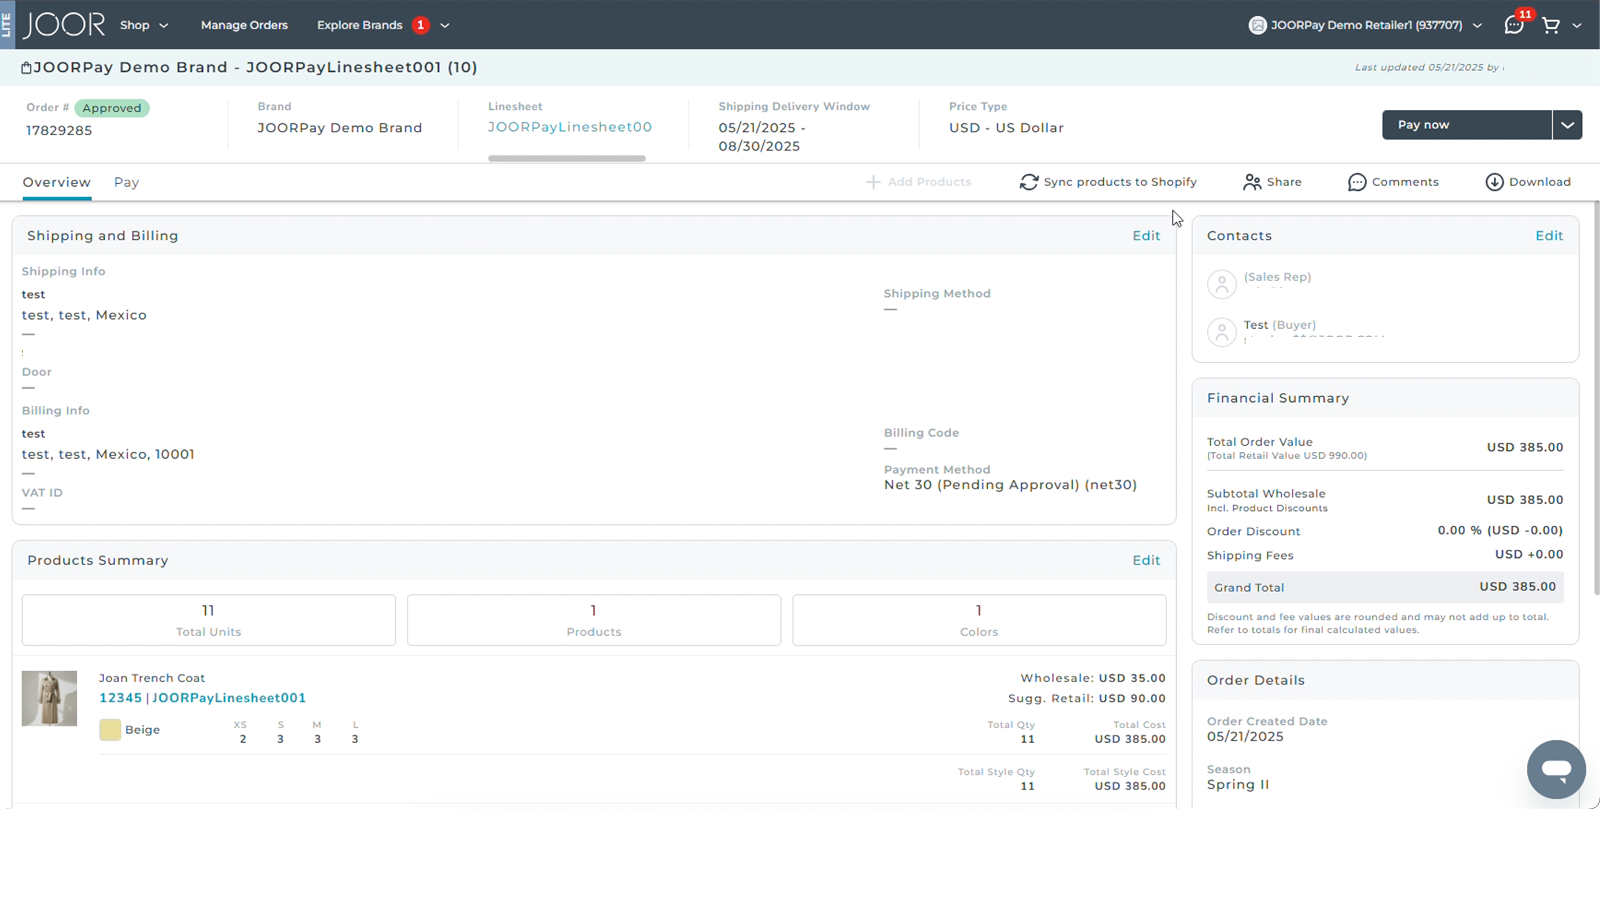Viewport: 1600px width, 900px height.
Task: Click the USD - US Dollar price type
Action: (1006, 128)
